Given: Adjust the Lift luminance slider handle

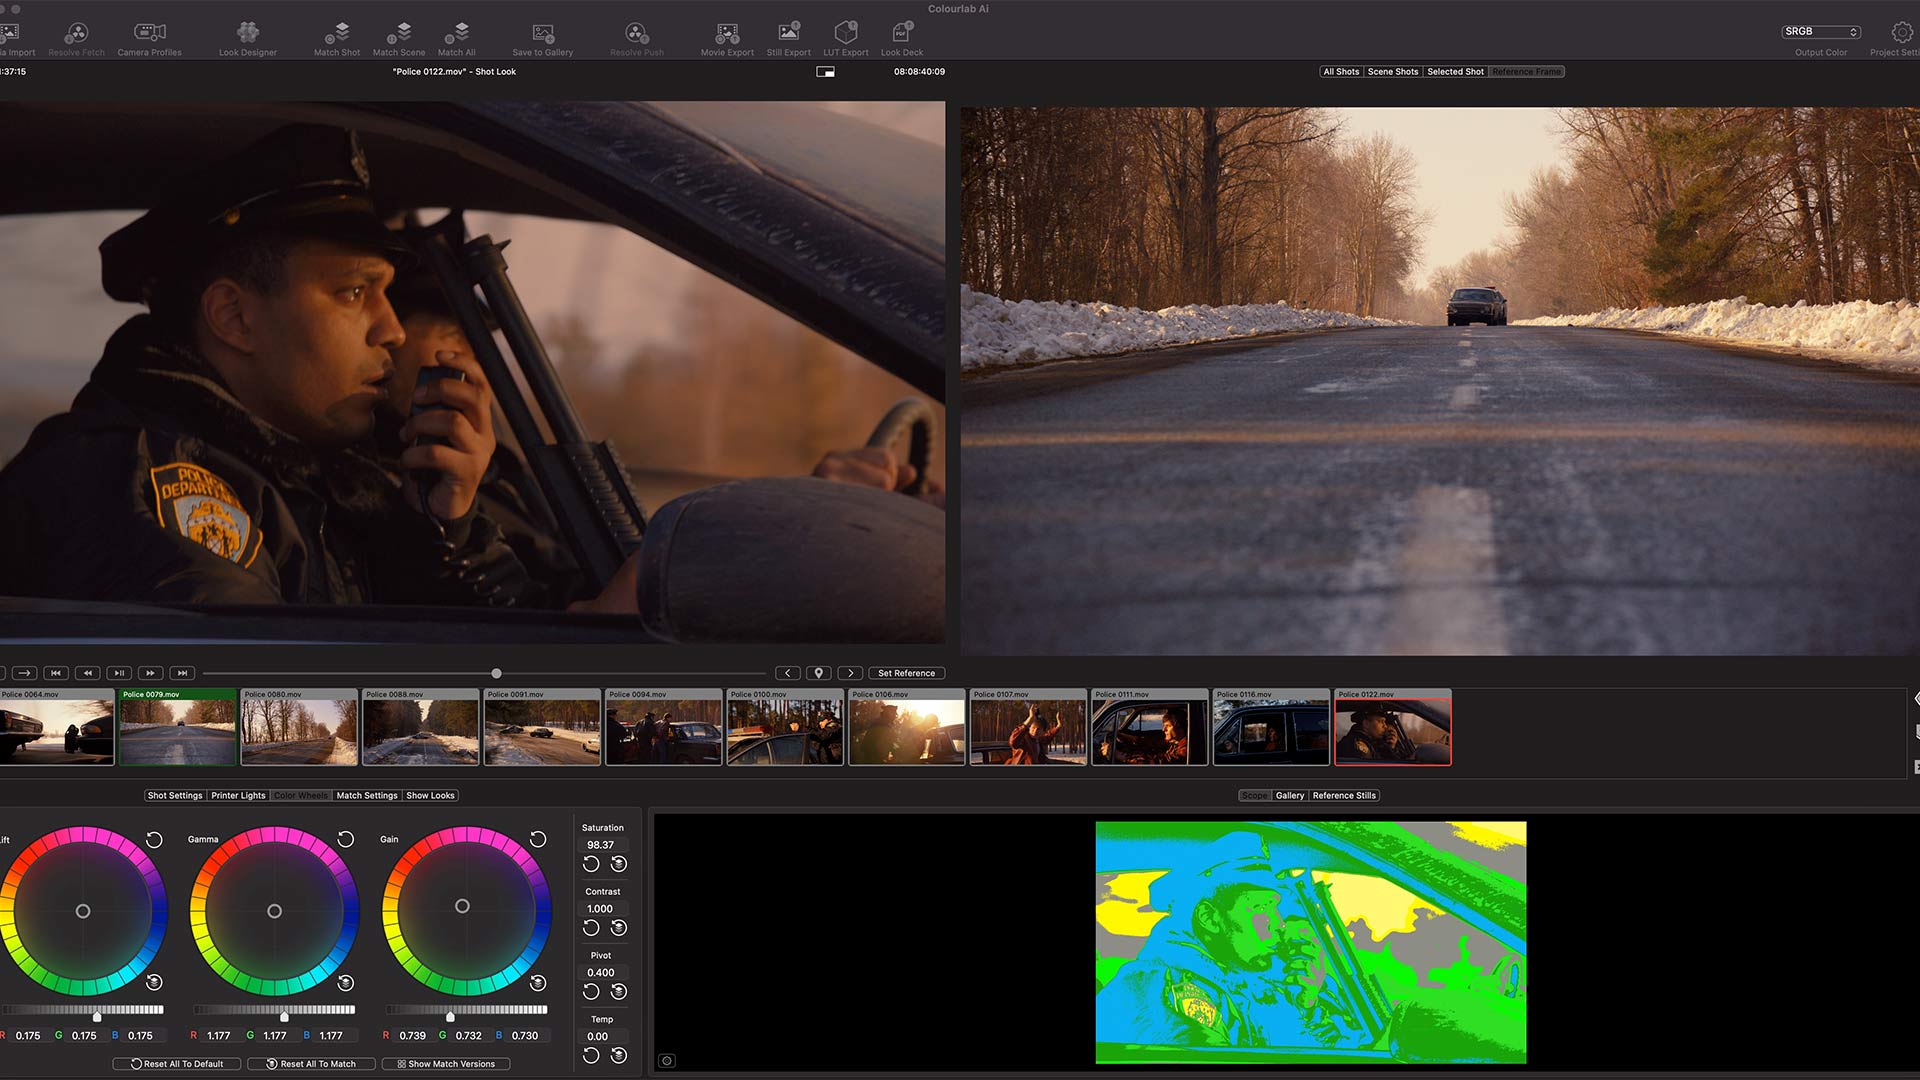Looking at the screenshot, I should (97, 1017).
